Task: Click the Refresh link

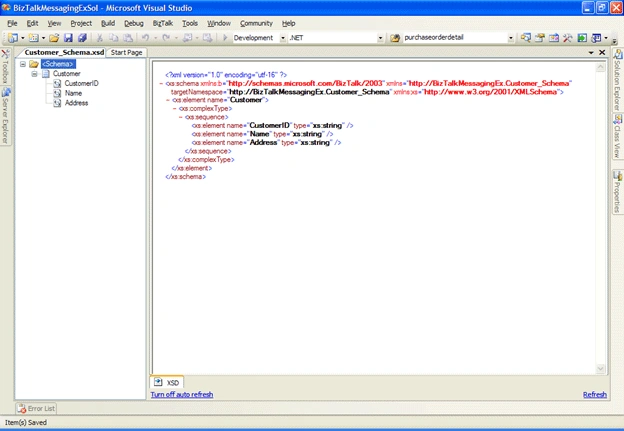Action: [x=595, y=394]
